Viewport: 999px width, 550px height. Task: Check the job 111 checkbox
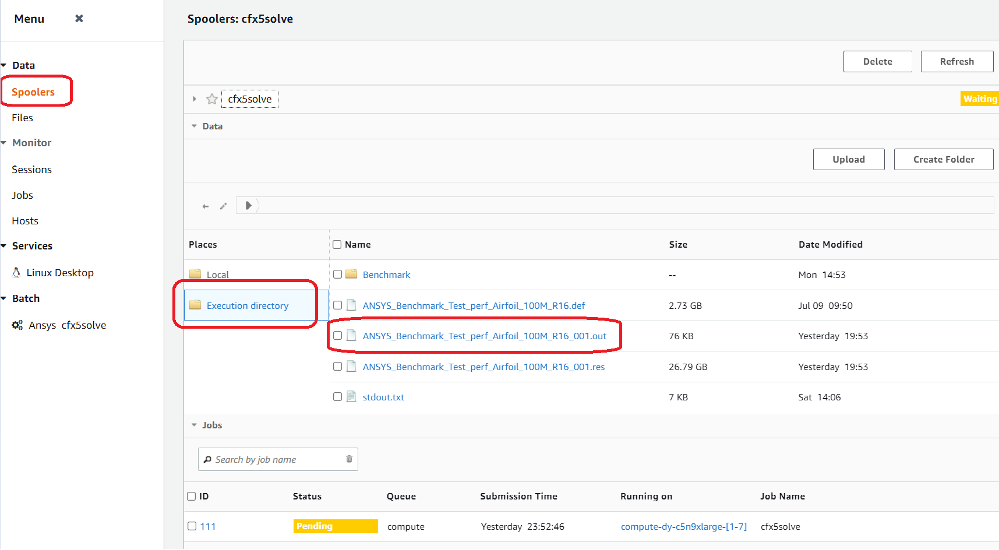pyautogui.click(x=192, y=526)
